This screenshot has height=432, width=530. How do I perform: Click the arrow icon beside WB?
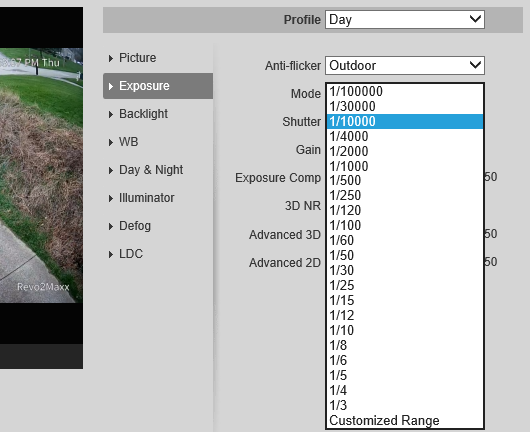pos(111,143)
